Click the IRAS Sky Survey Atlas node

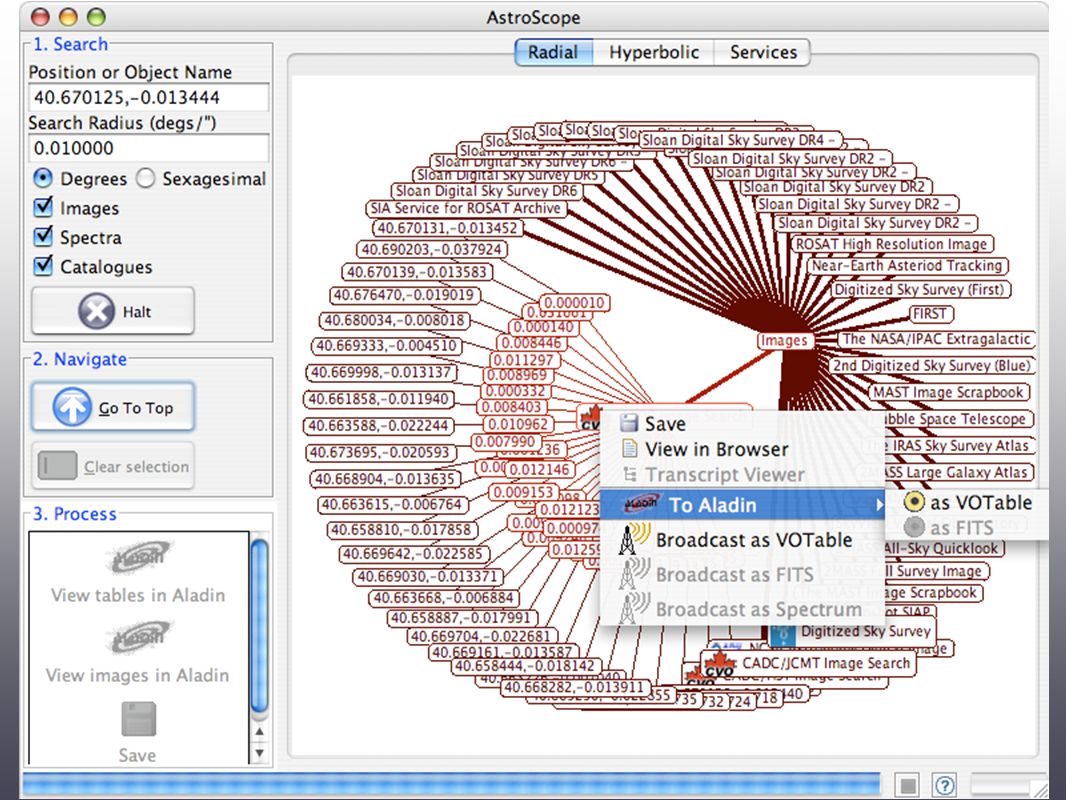click(x=952, y=446)
